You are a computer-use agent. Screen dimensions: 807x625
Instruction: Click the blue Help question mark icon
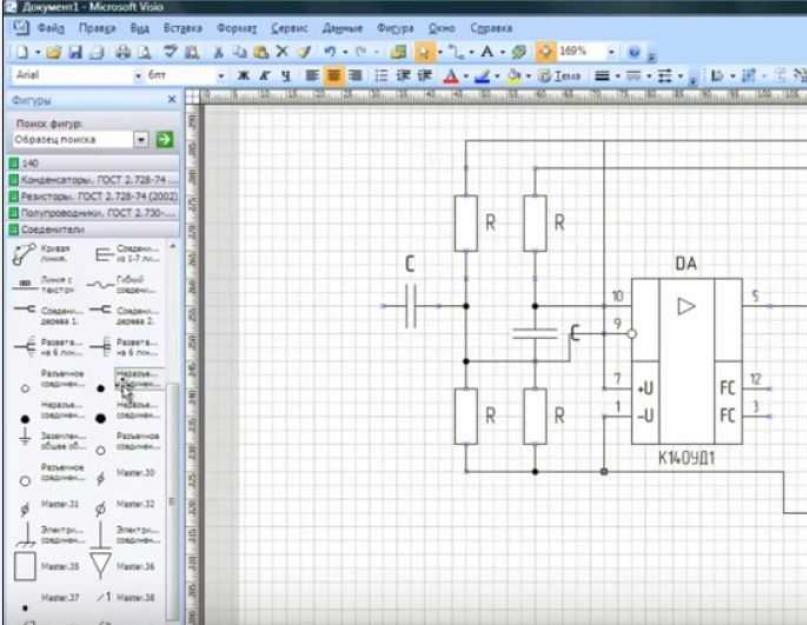[634, 51]
